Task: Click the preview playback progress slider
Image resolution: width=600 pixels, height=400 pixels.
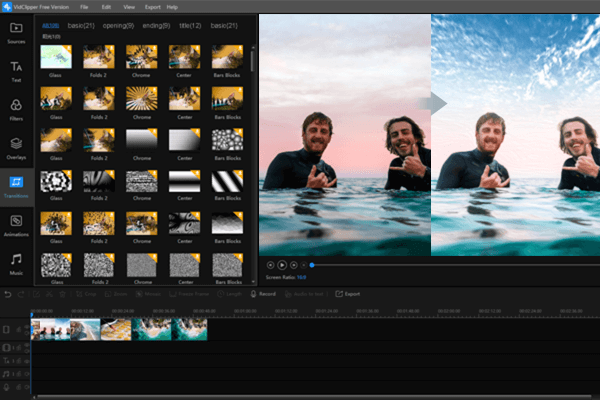Action: tap(450, 265)
